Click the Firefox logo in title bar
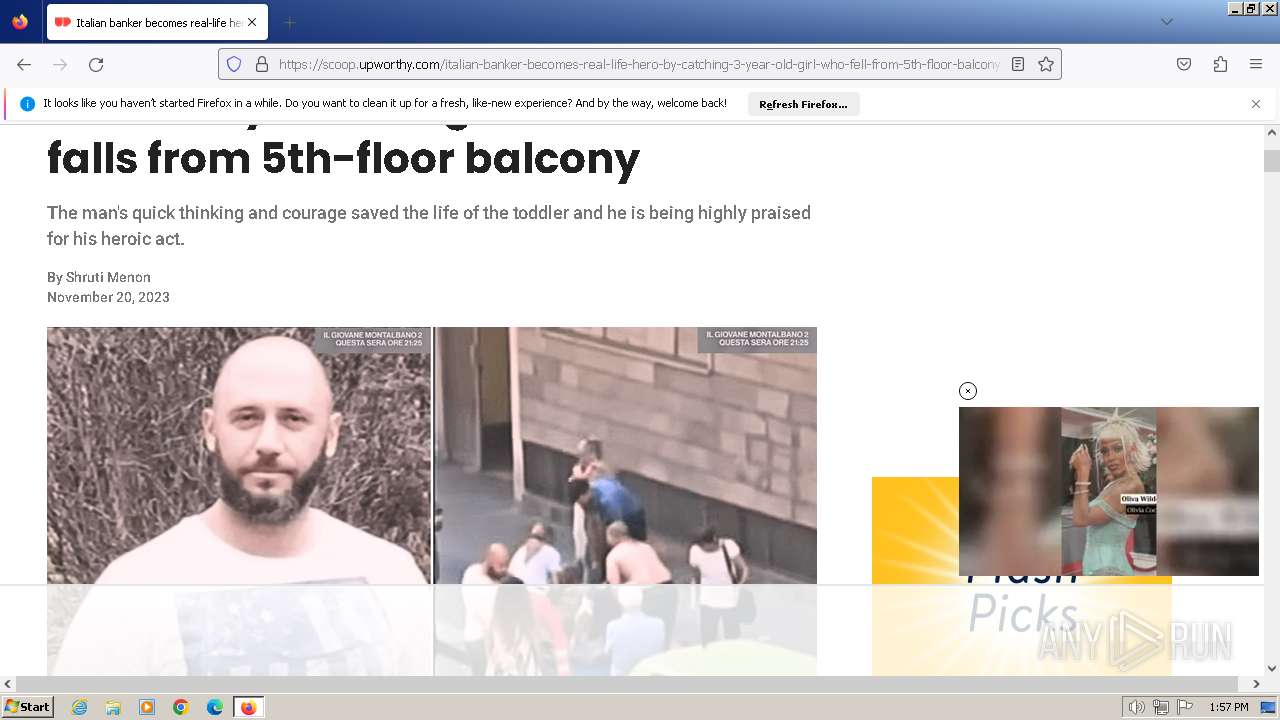Viewport: 1280px width, 720px height. pyautogui.click(x=20, y=21)
